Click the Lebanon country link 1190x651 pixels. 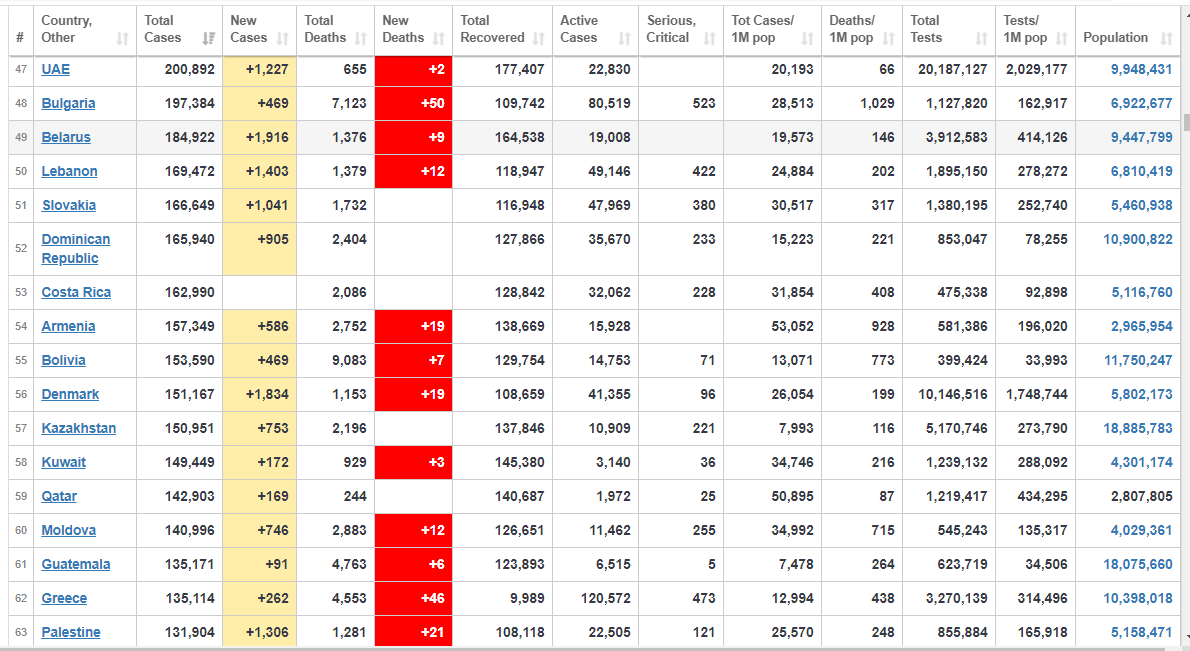pyautogui.click(x=69, y=171)
